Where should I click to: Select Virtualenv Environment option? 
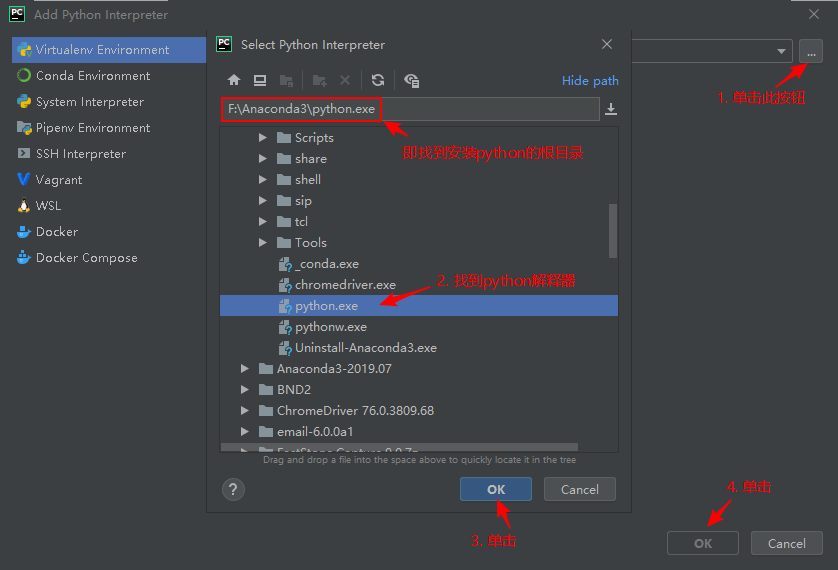[x=109, y=50]
